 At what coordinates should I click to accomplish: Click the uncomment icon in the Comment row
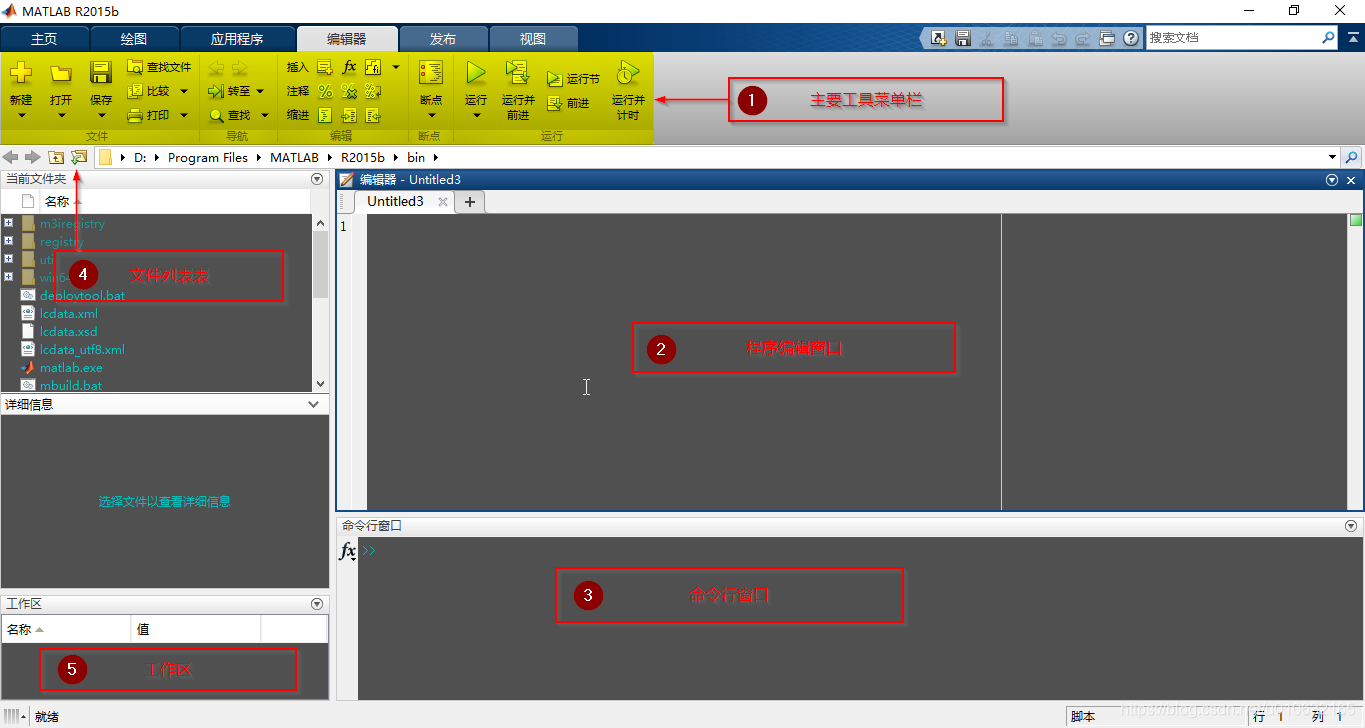click(x=349, y=91)
